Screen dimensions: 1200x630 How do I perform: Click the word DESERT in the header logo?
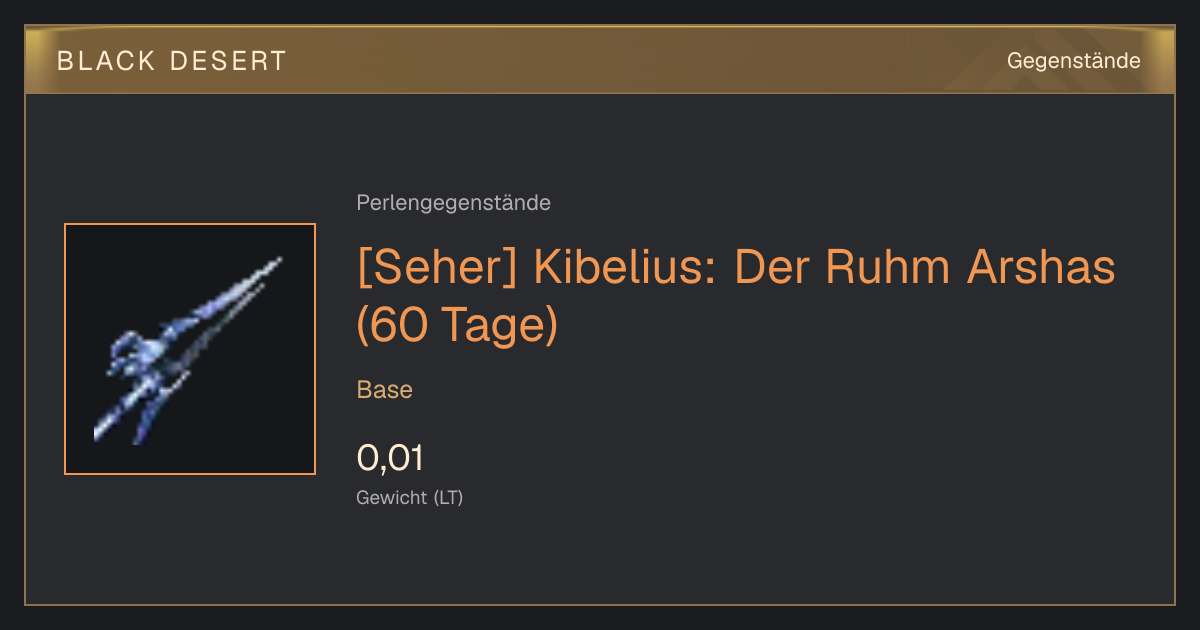click(229, 61)
